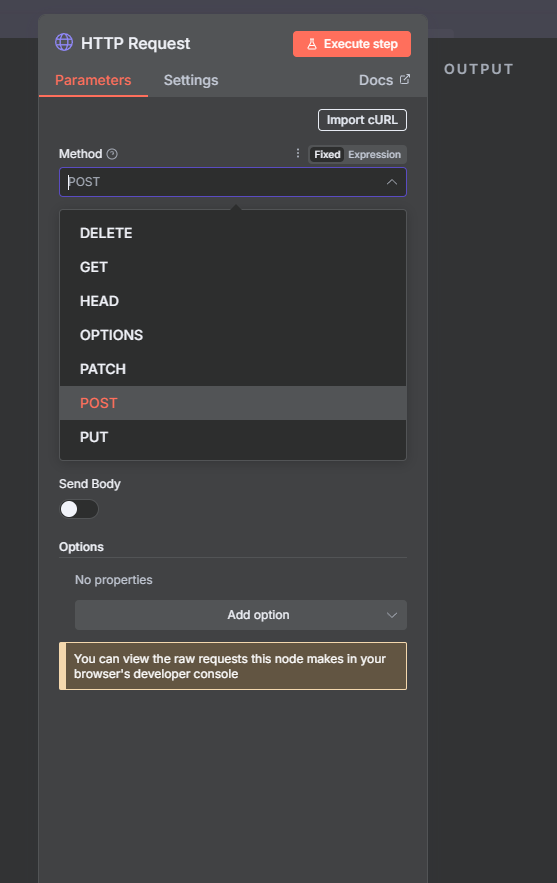Pick PUT from the dropdown list
The height and width of the screenshot is (883, 557).
coord(233,437)
